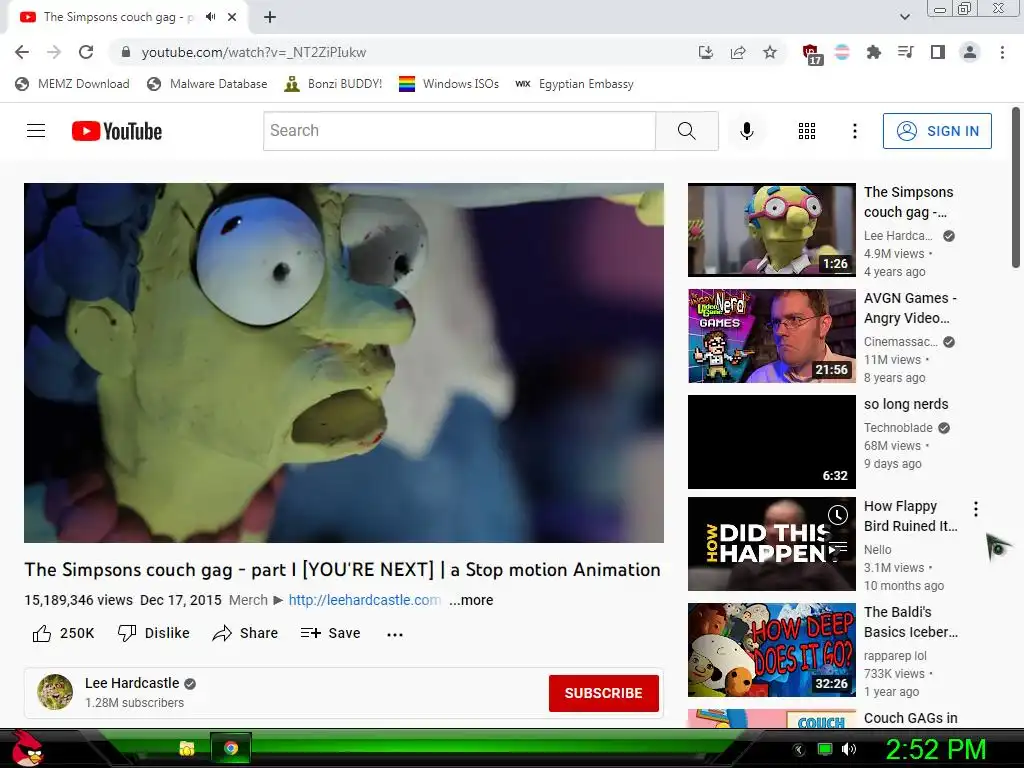Click the magnifier search button
Viewport: 1024px width, 768px height.
click(x=686, y=131)
